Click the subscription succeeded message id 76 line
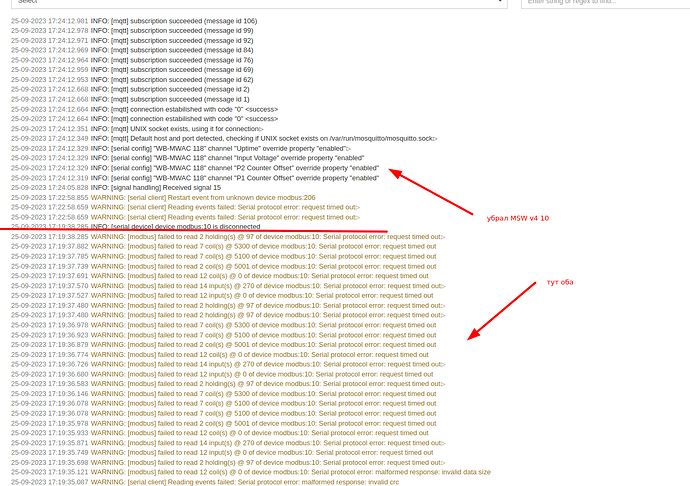This screenshot has height=486, width=690. tap(132, 60)
